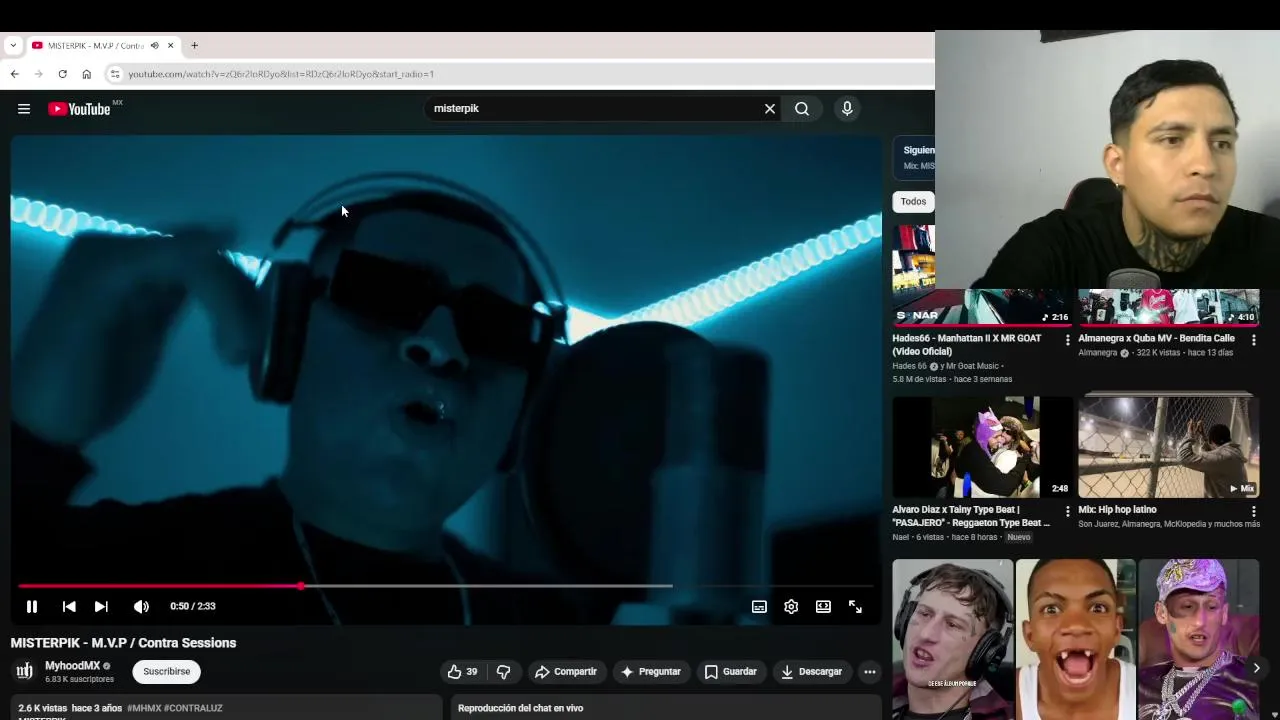Open the first short with tattooed man

tap(952, 639)
